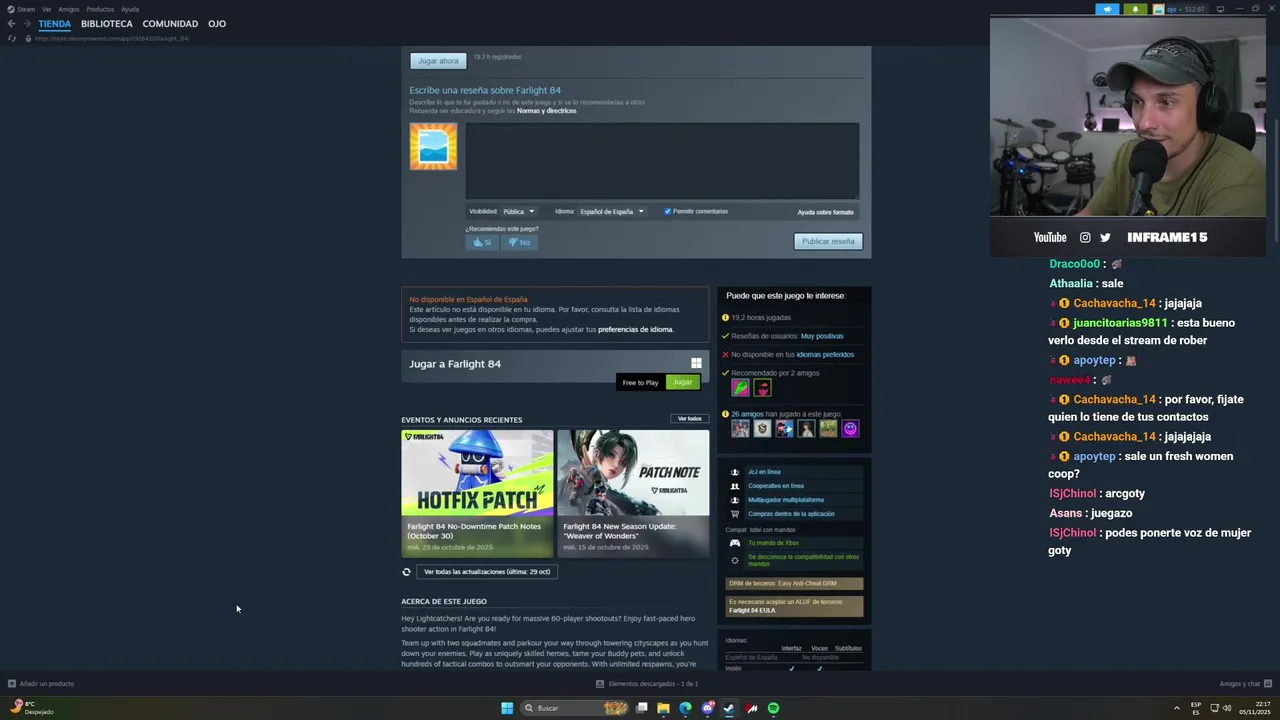The height and width of the screenshot is (720, 1280).
Task: Open the Windows Start menu
Action: coord(507,708)
